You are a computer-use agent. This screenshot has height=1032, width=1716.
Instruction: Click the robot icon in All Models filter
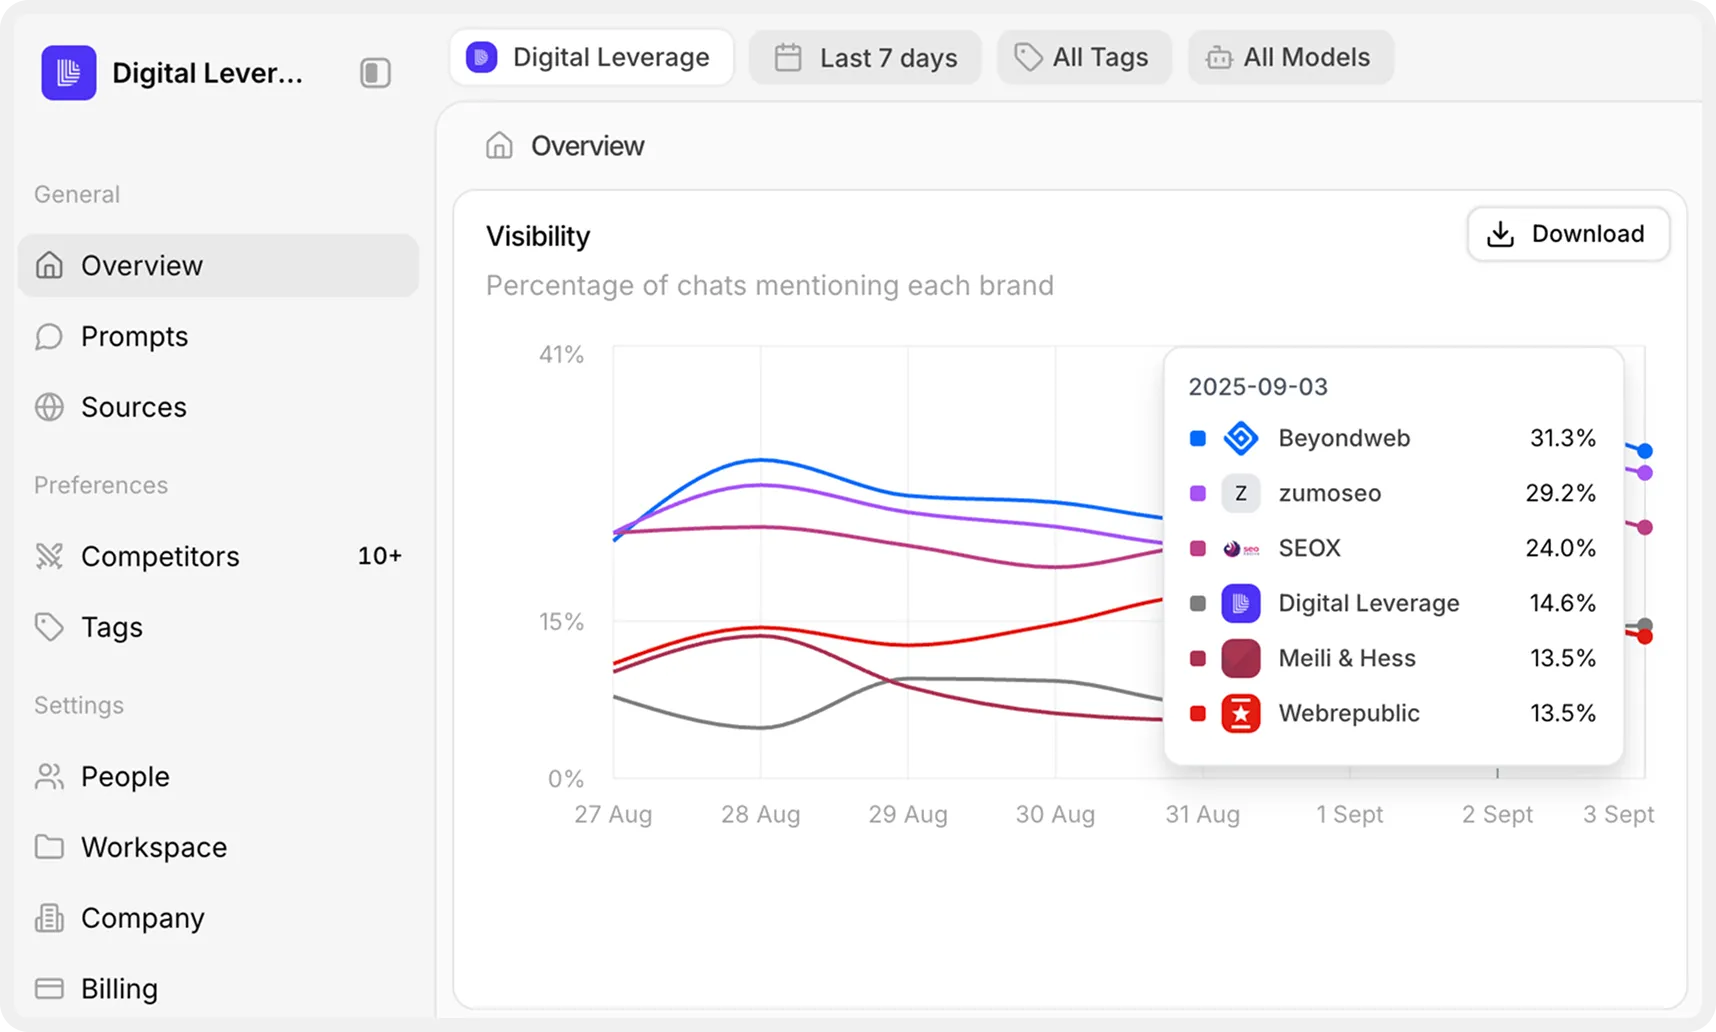pyautogui.click(x=1219, y=57)
